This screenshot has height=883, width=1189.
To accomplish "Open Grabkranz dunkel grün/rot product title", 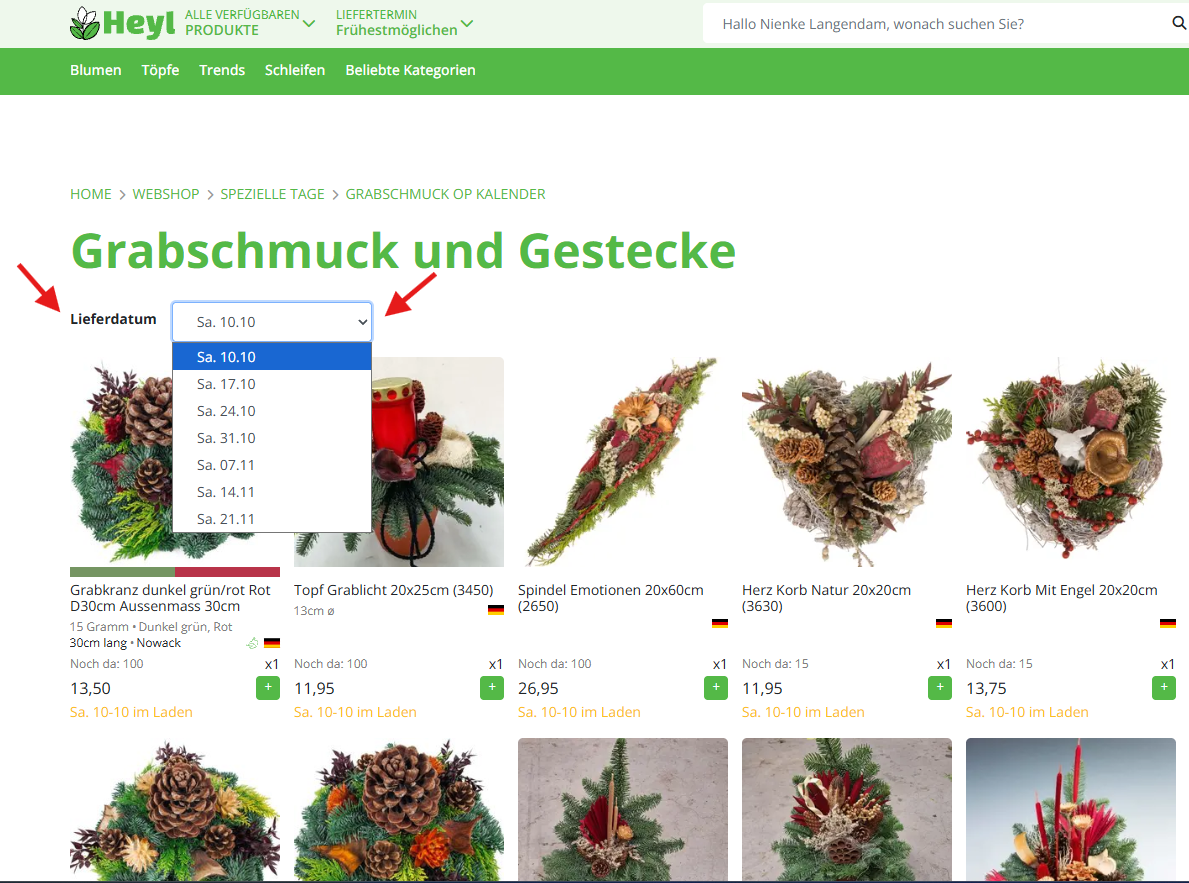I will tap(171, 598).
